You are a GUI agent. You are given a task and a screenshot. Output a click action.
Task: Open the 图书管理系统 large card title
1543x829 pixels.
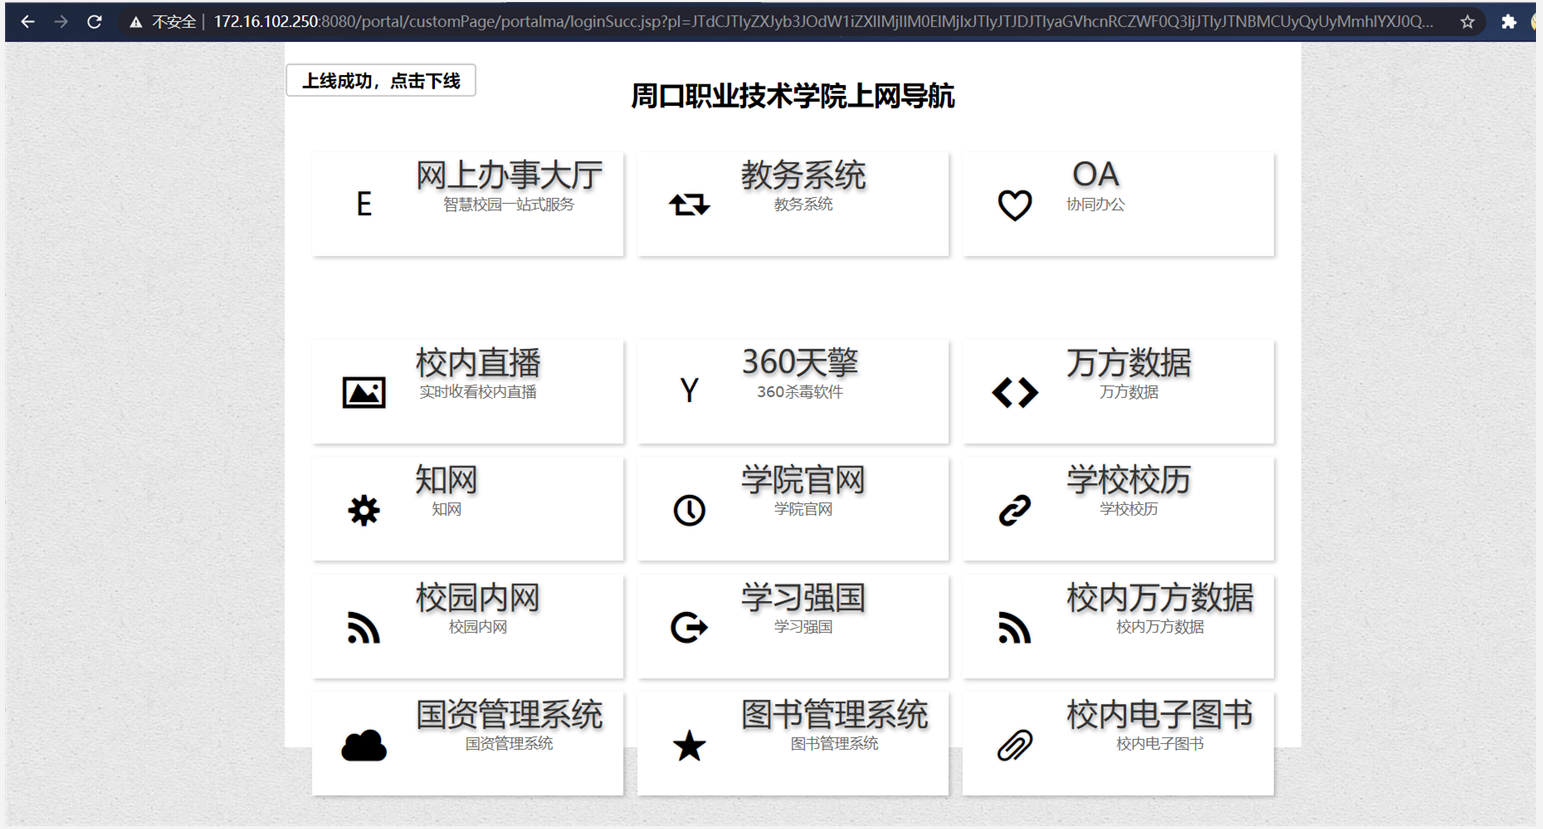click(834, 716)
